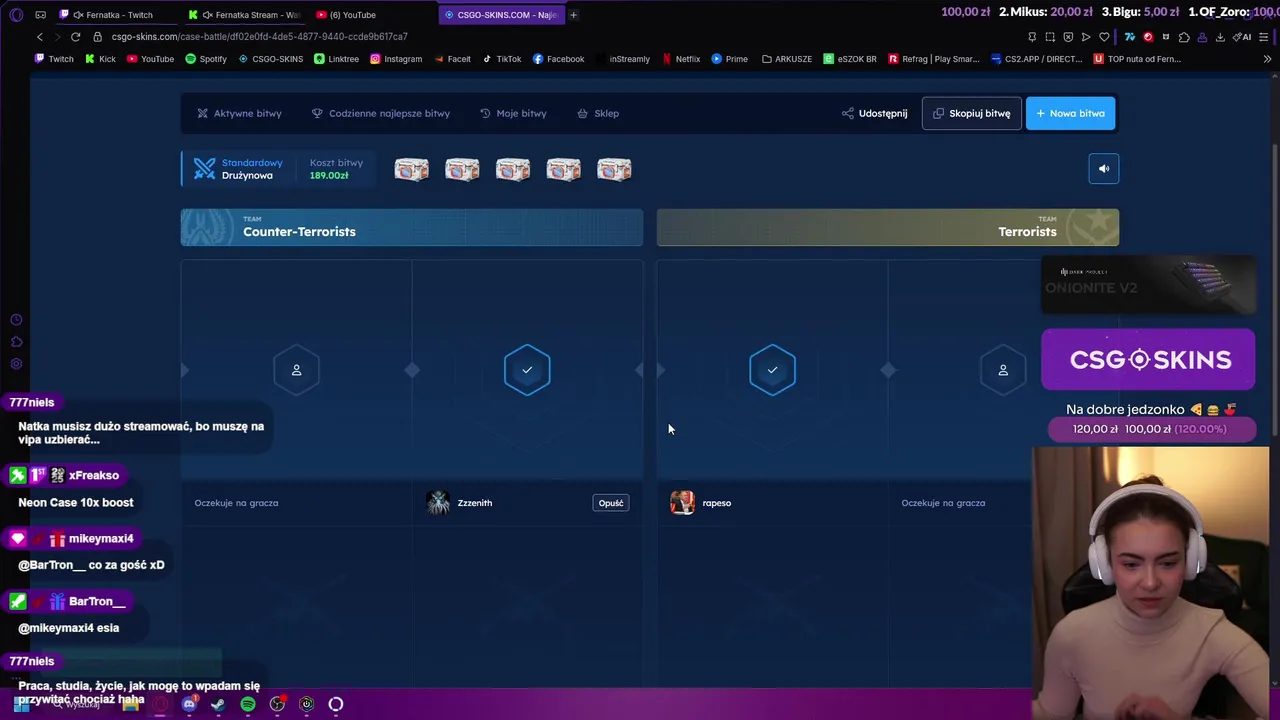Open the Faceit bookmark
Viewport: 1280px width, 720px height.
tap(452, 59)
